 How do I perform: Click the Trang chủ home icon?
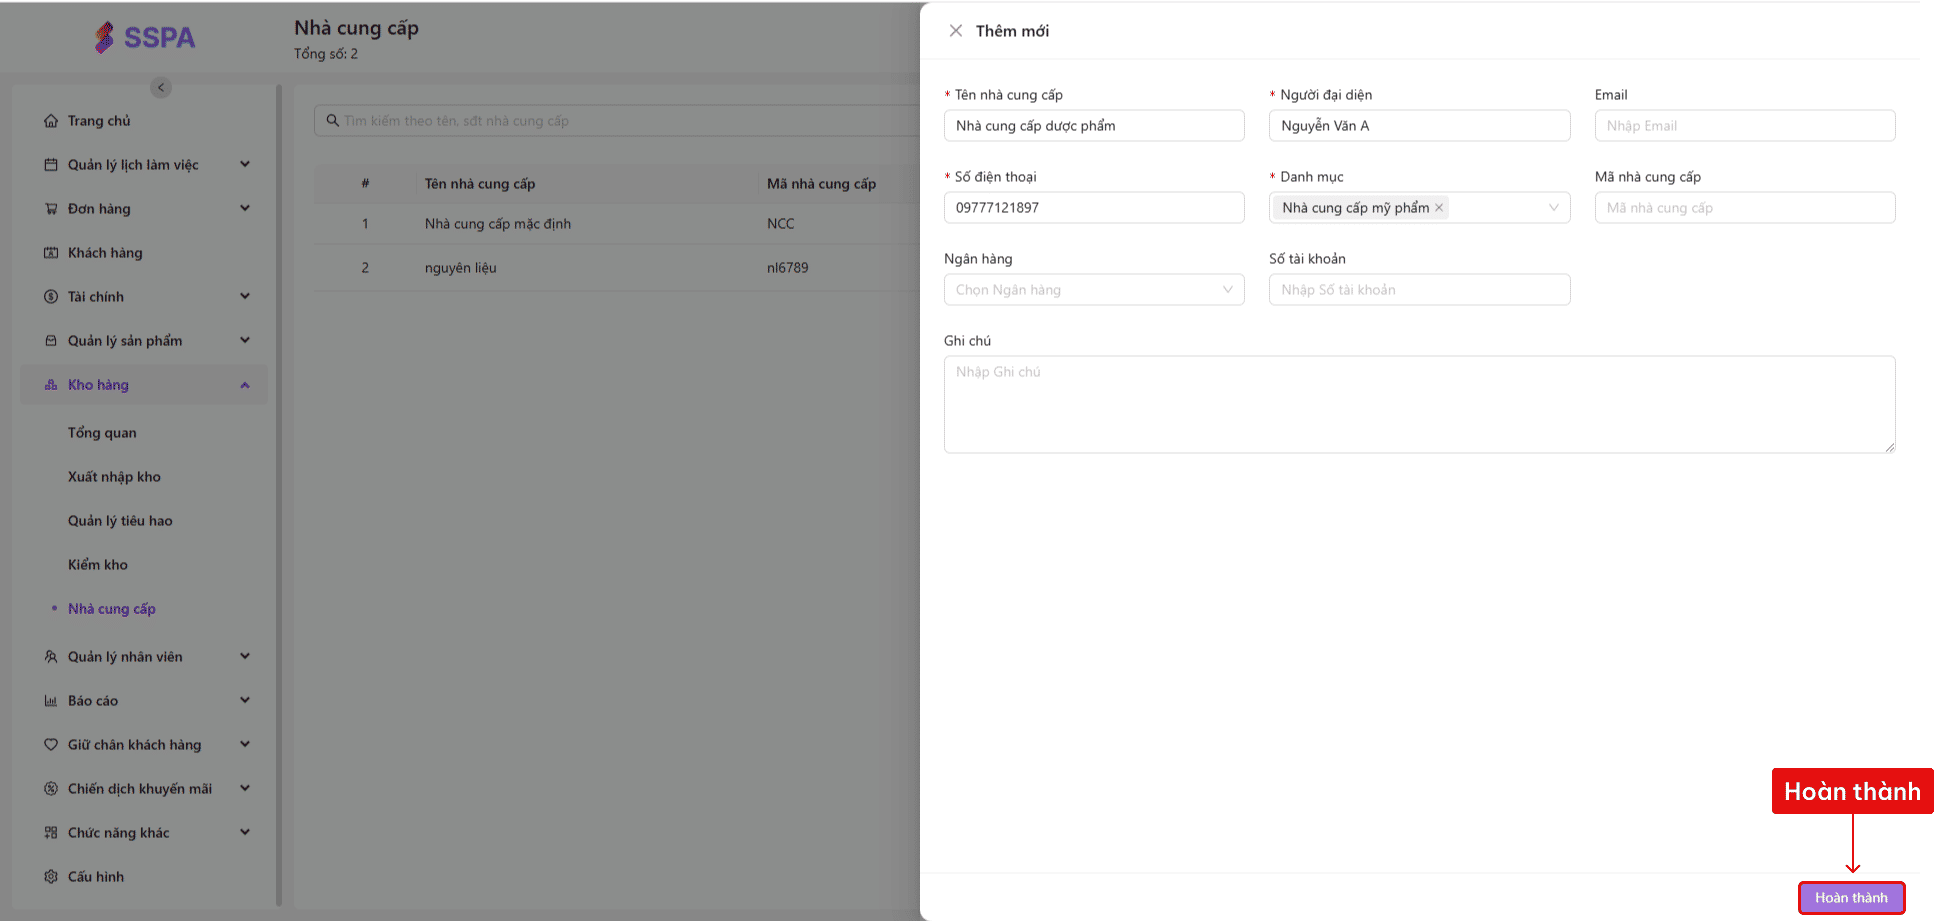[x=51, y=121]
